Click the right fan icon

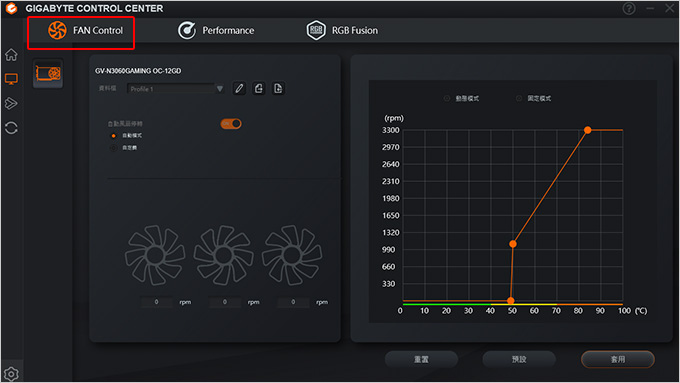292,255
